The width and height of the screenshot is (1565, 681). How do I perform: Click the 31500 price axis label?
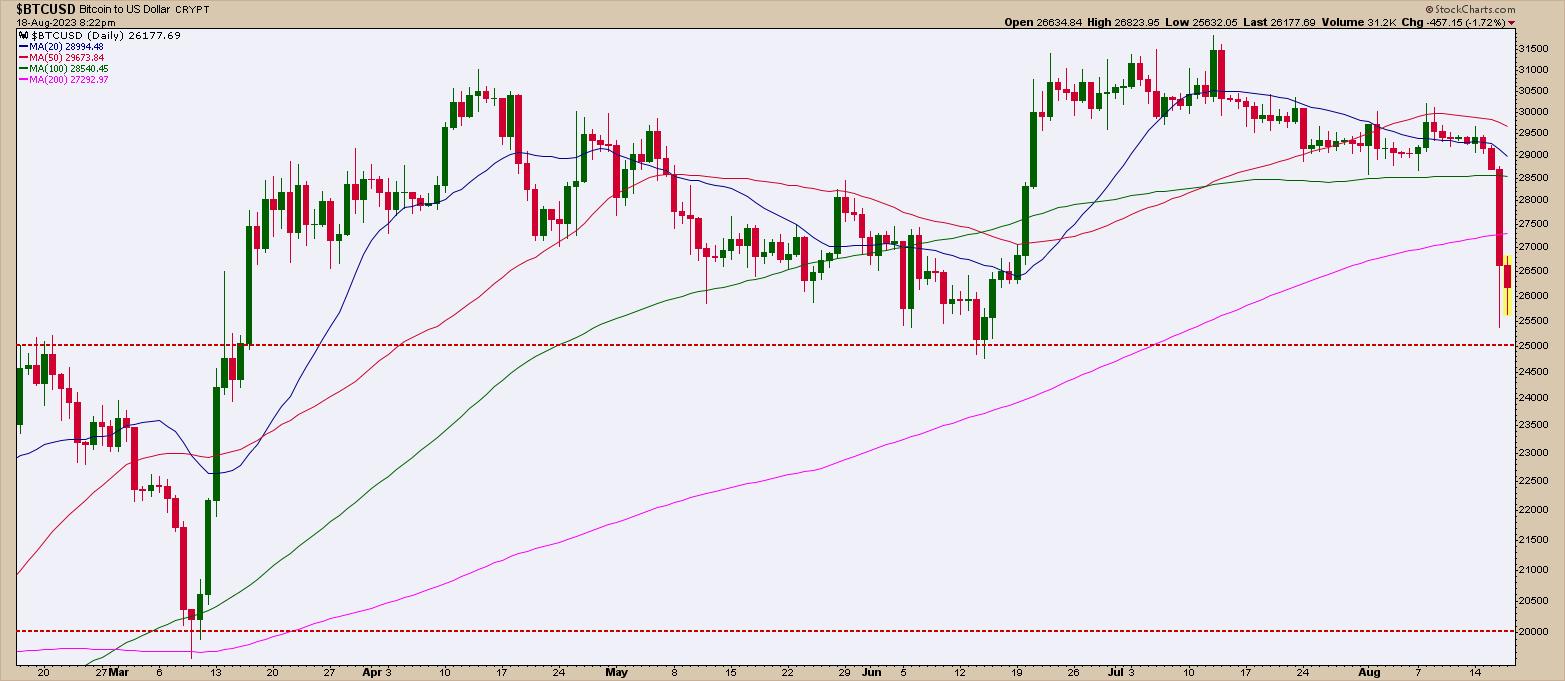point(1538,48)
